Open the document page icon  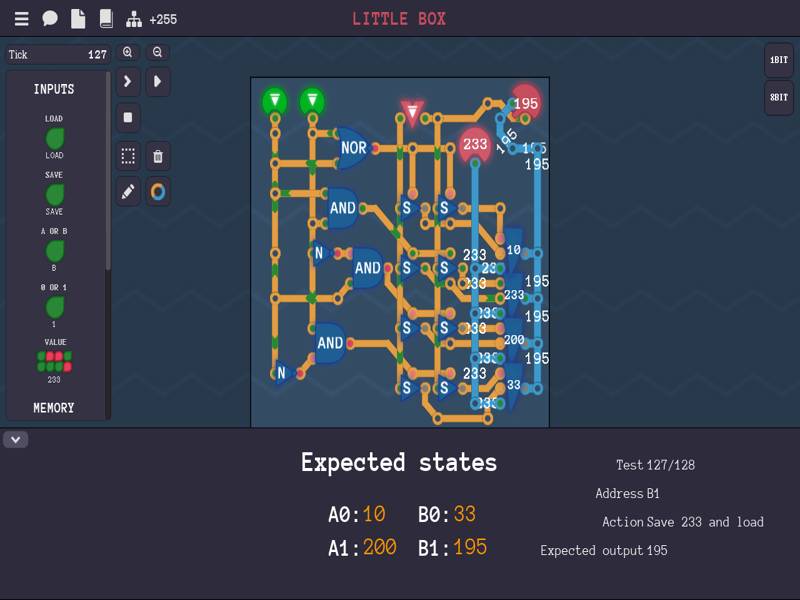point(78,19)
